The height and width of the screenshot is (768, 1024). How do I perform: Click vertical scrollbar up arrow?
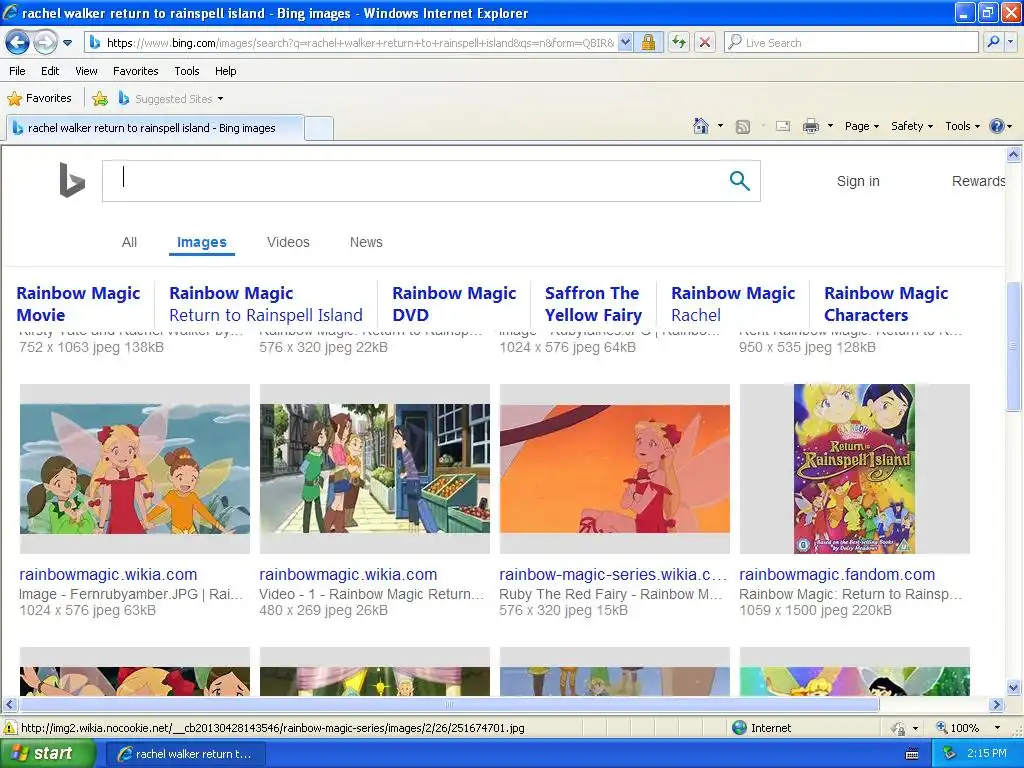point(1014,155)
